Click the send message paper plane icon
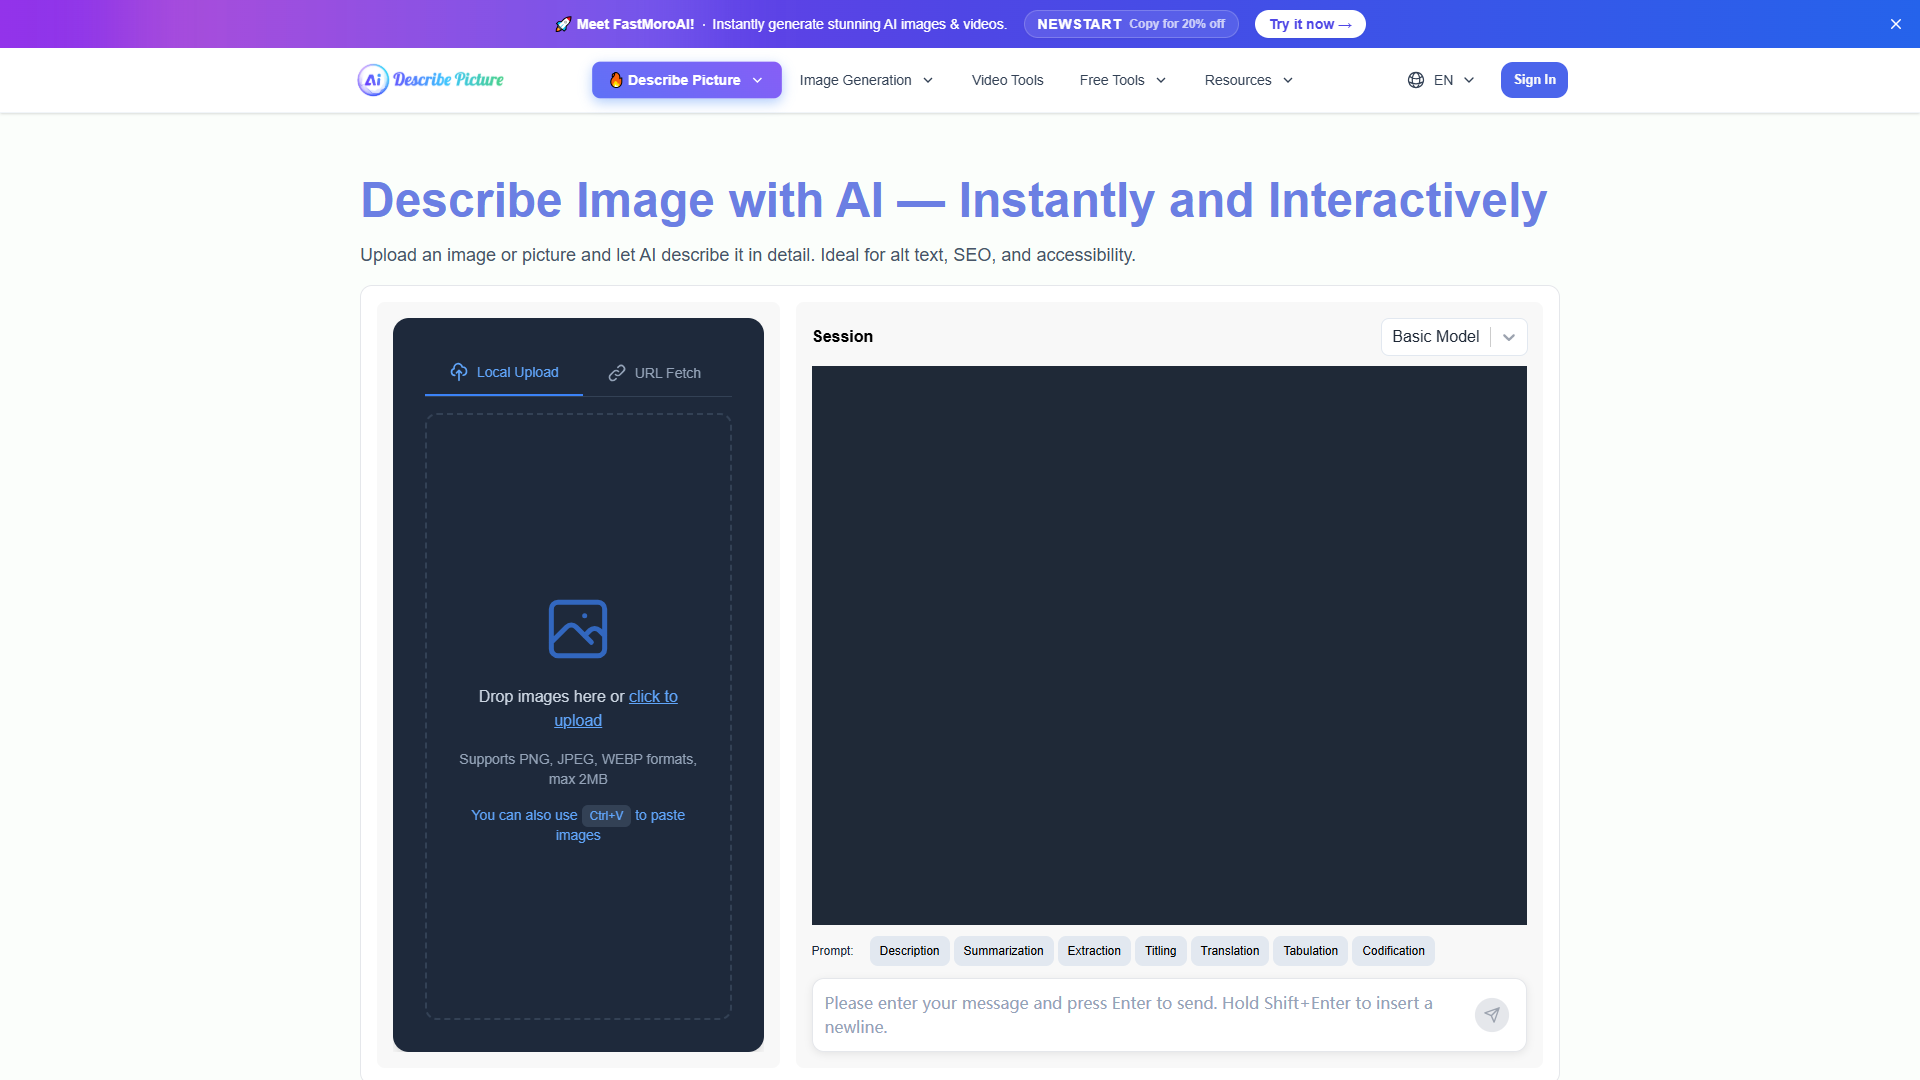 (1491, 1014)
